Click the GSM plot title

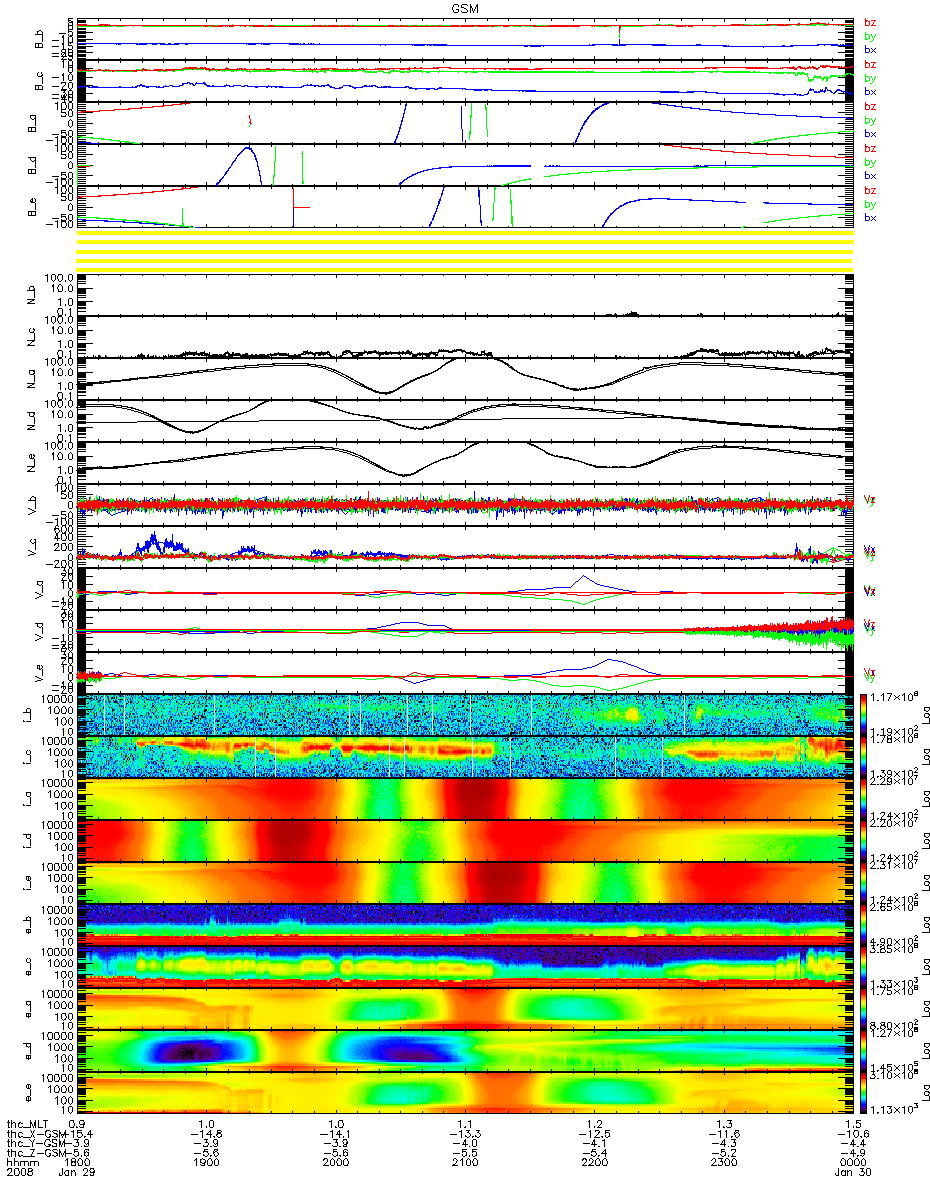pyautogui.click(x=465, y=7)
